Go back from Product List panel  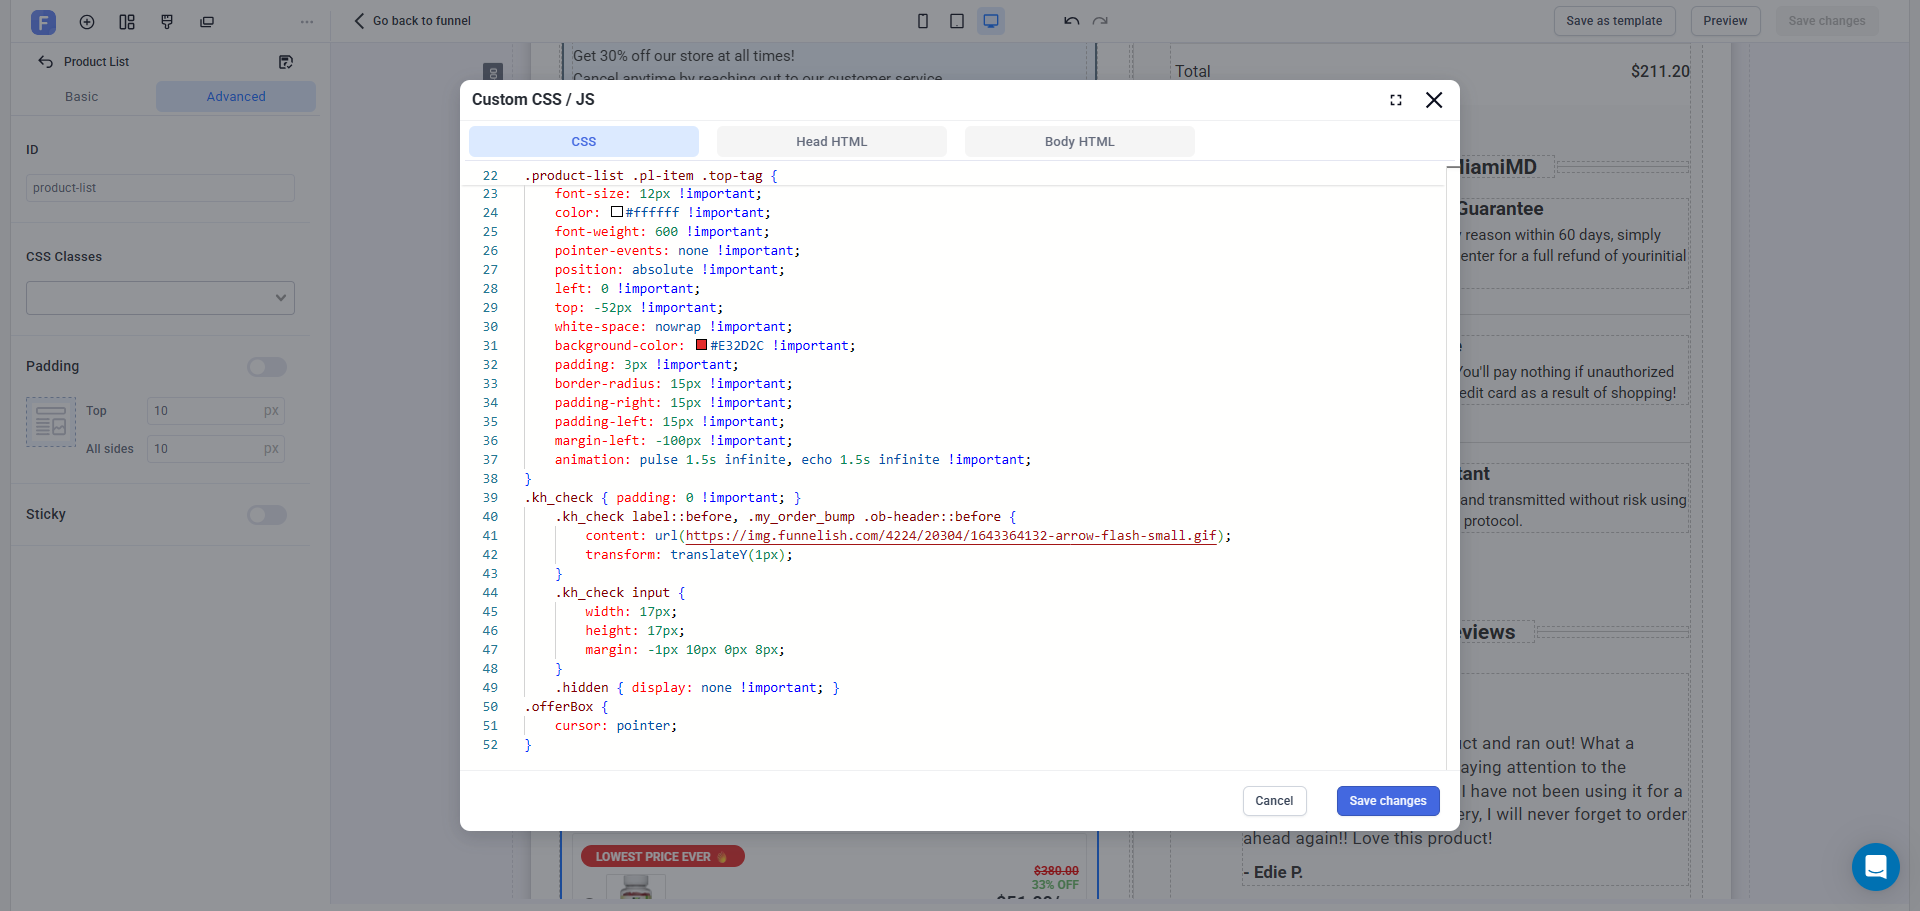[x=46, y=62]
